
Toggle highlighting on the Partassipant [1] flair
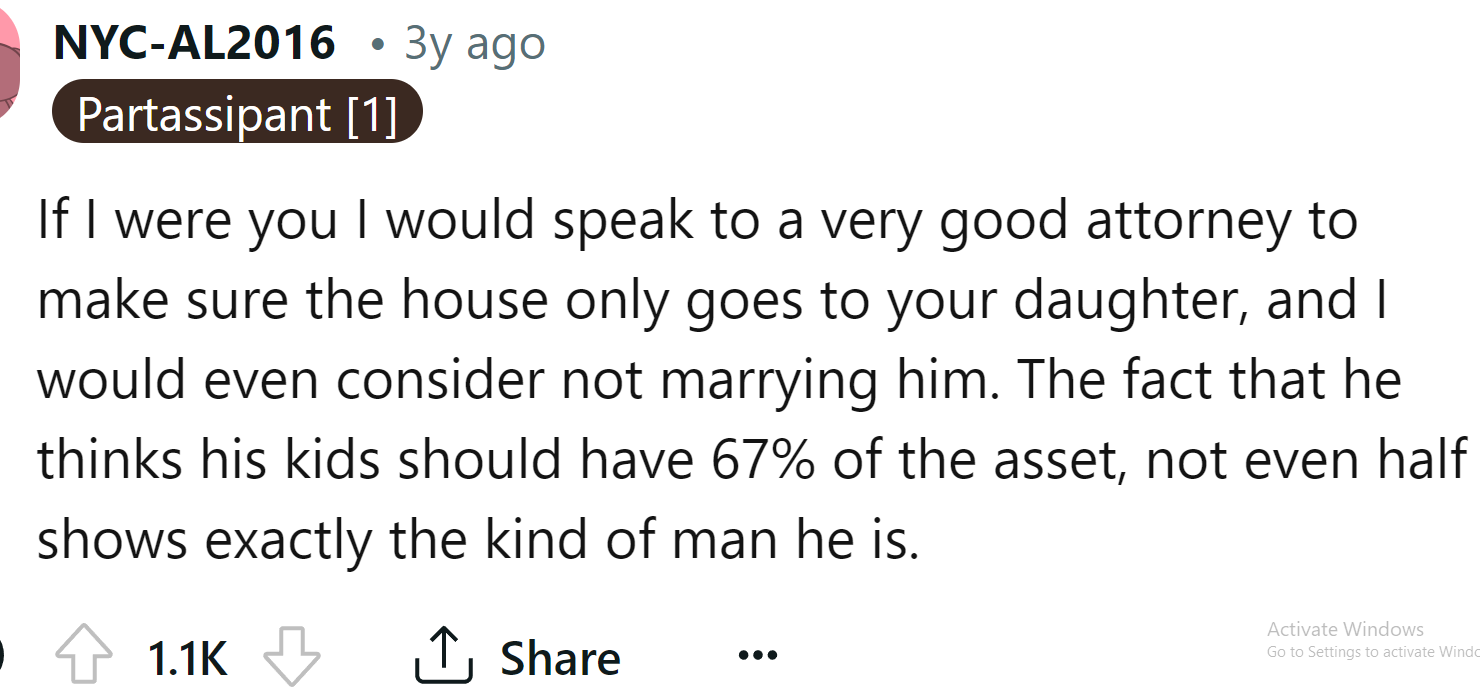click(237, 113)
